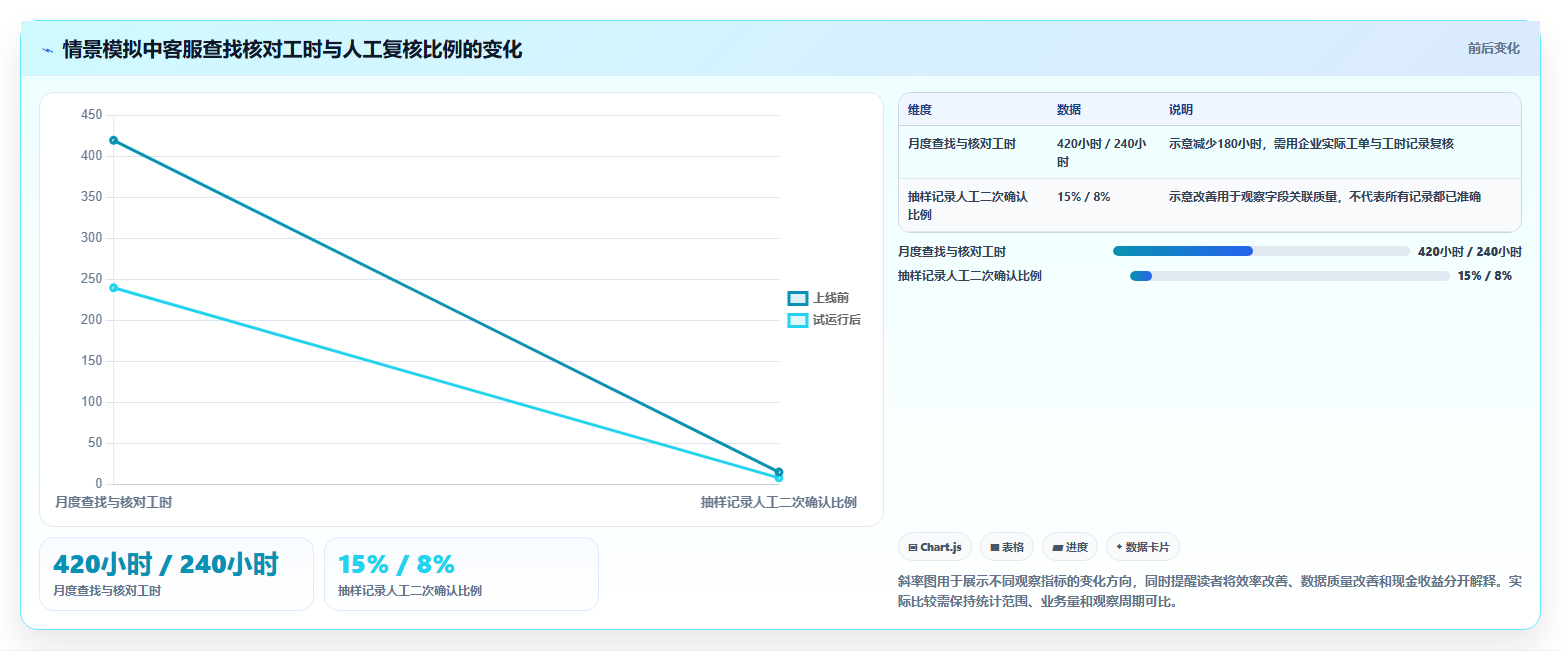
Task: Click the 上线前 legend label
Action: 831,298
